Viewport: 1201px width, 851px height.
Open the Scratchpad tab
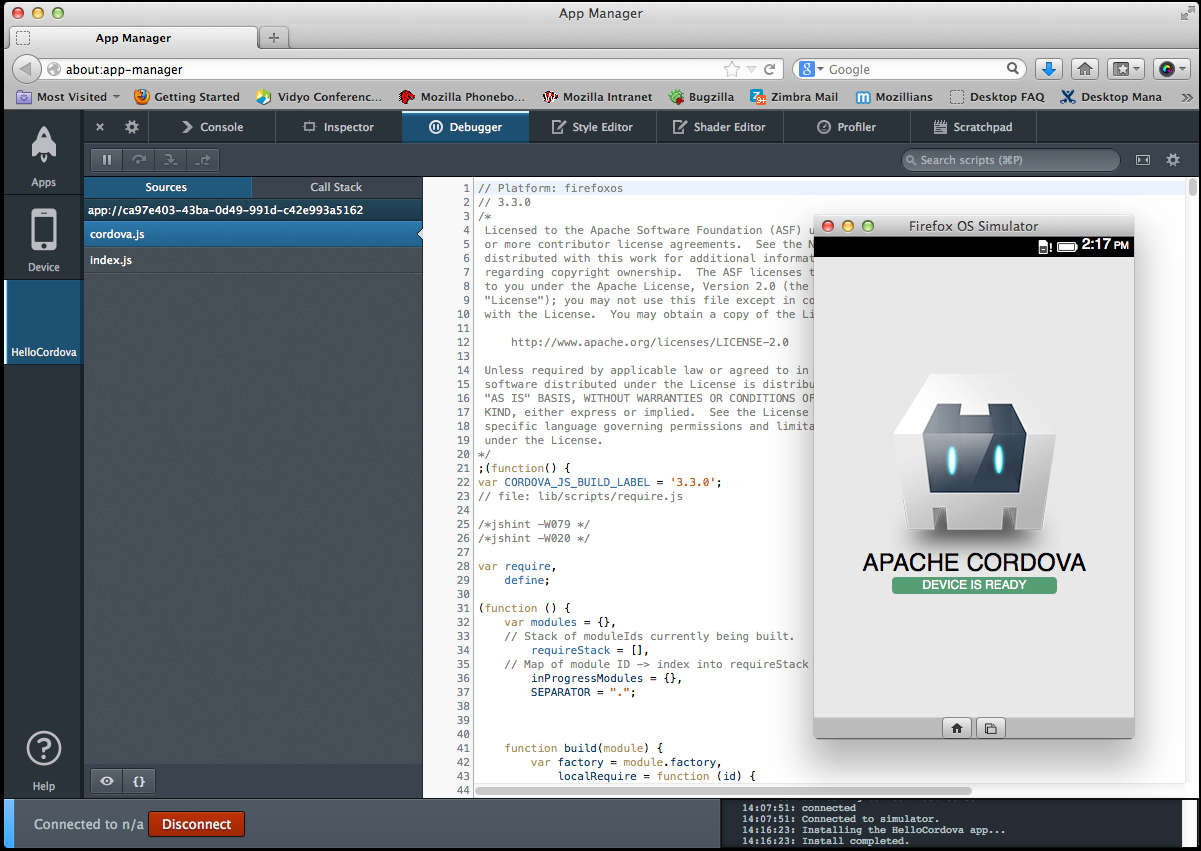click(x=973, y=127)
